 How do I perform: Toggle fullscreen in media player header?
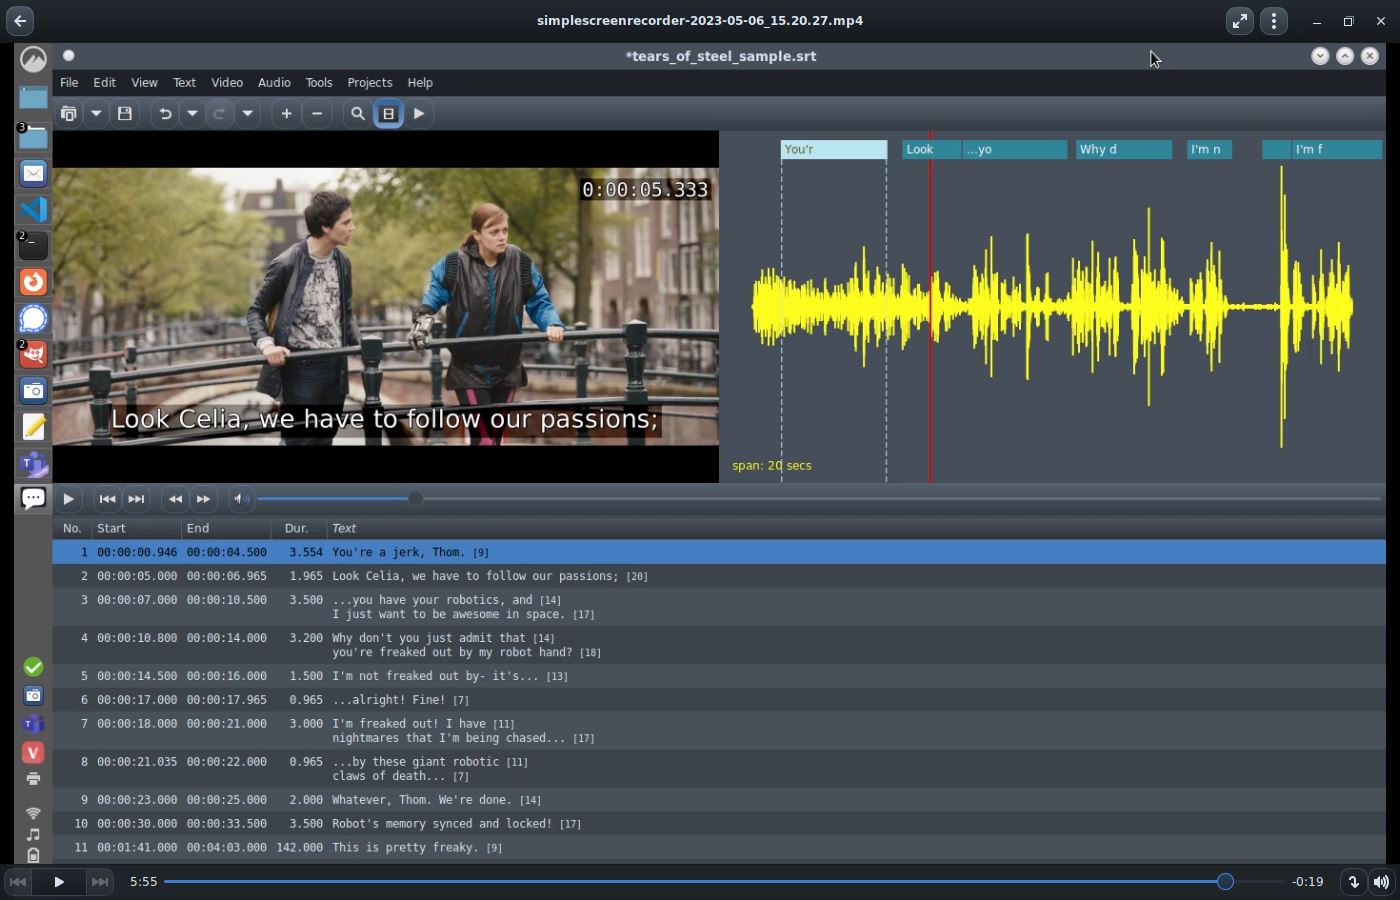(1240, 20)
